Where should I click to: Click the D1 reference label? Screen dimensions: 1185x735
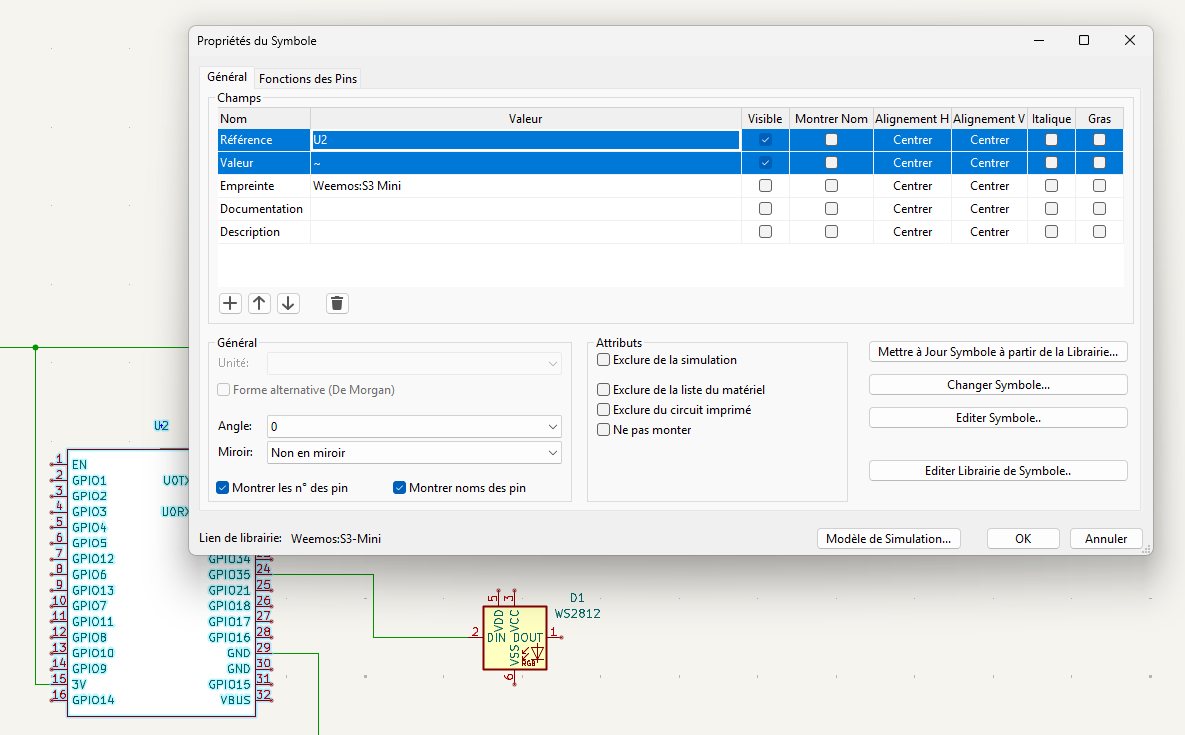(x=577, y=598)
